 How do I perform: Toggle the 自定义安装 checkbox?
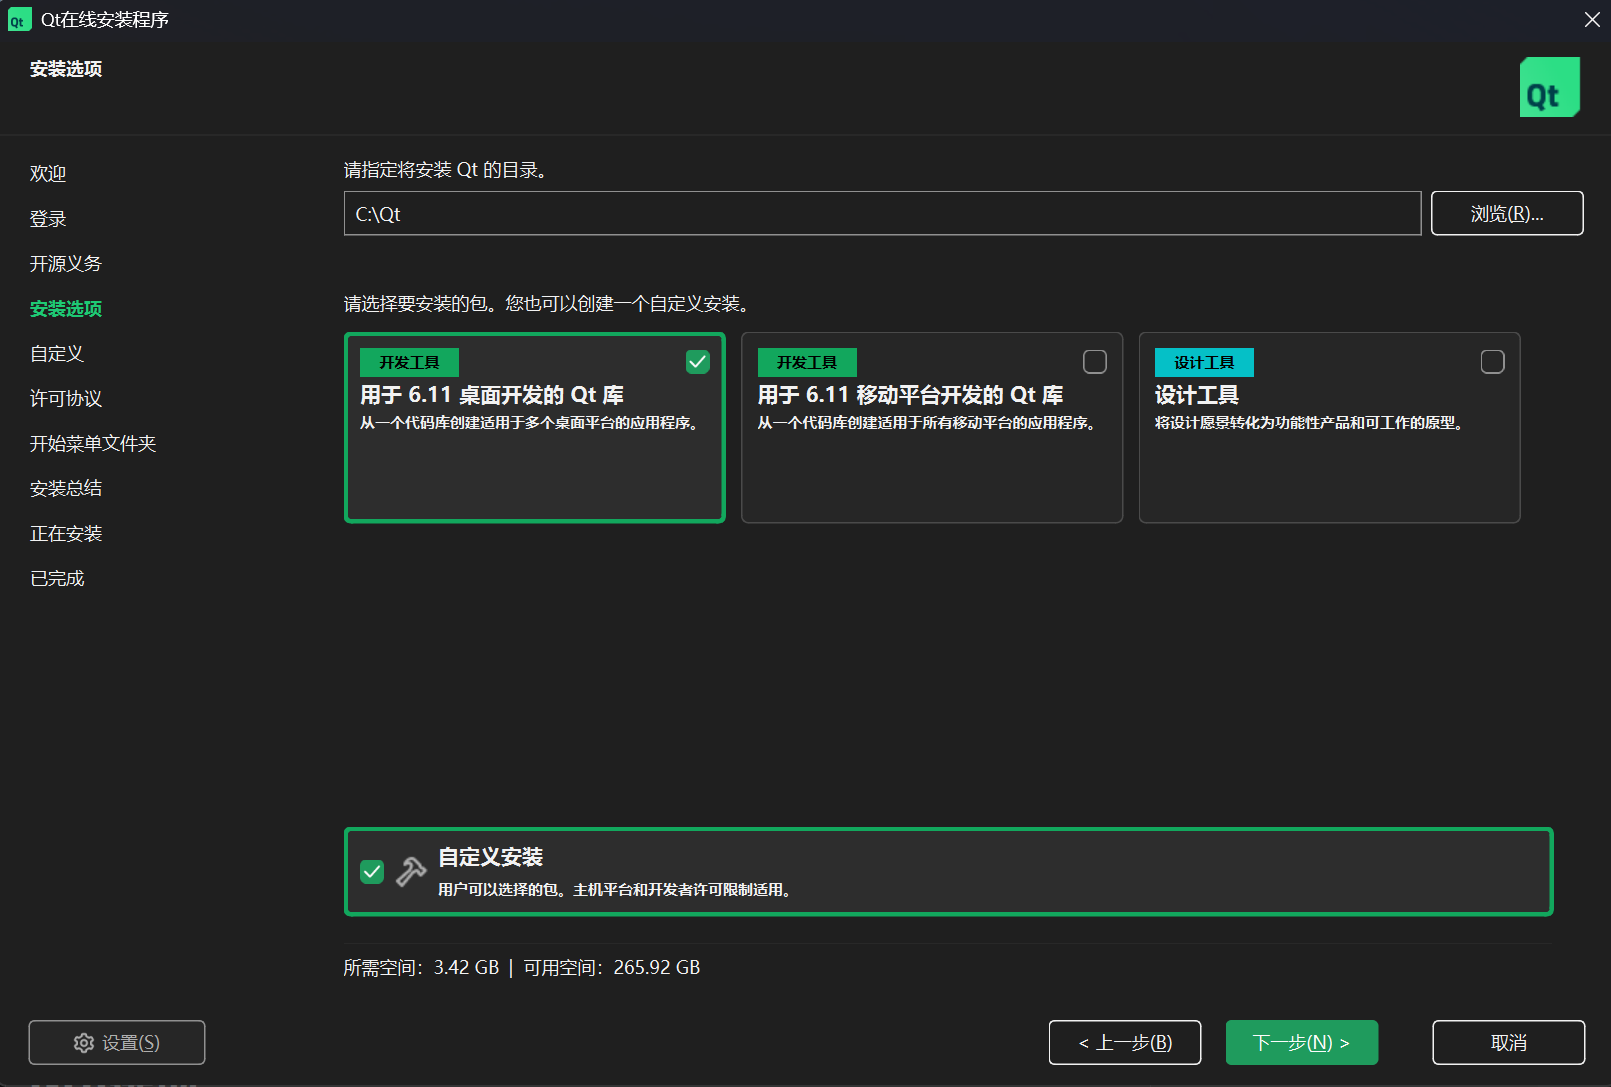pyautogui.click(x=372, y=872)
